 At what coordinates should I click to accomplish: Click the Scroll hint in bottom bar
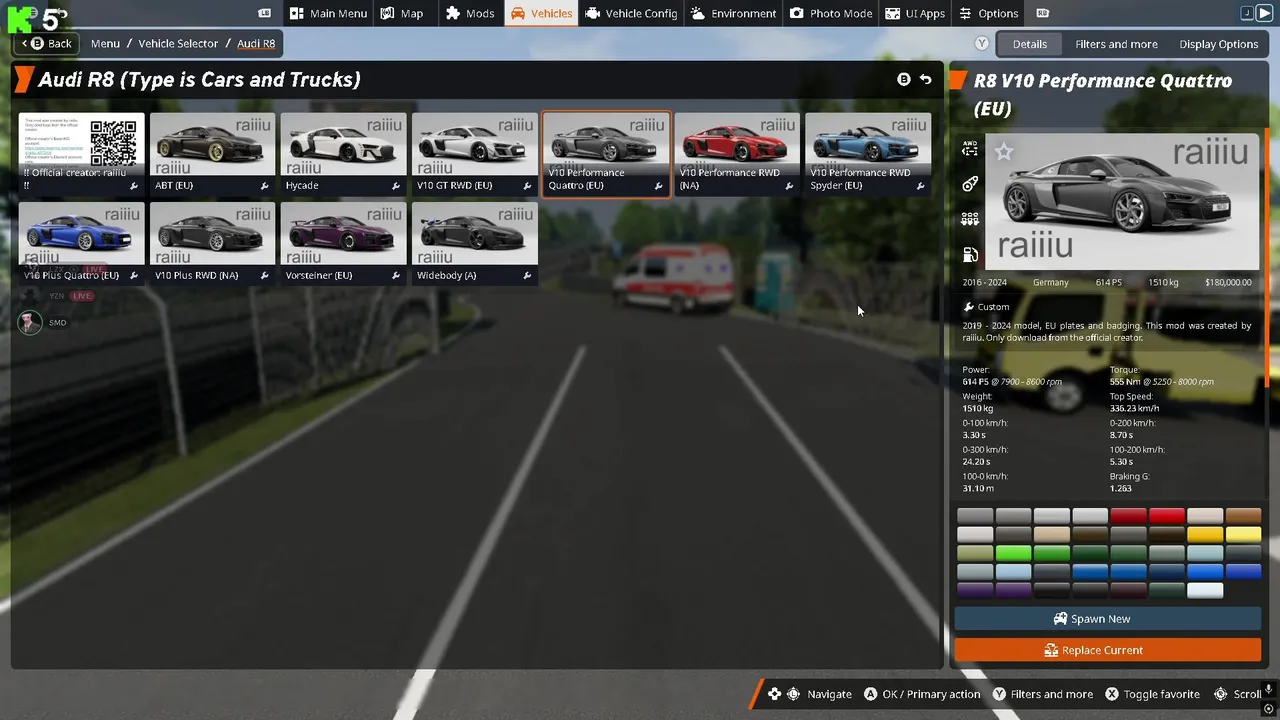pyautogui.click(x=1238, y=694)
